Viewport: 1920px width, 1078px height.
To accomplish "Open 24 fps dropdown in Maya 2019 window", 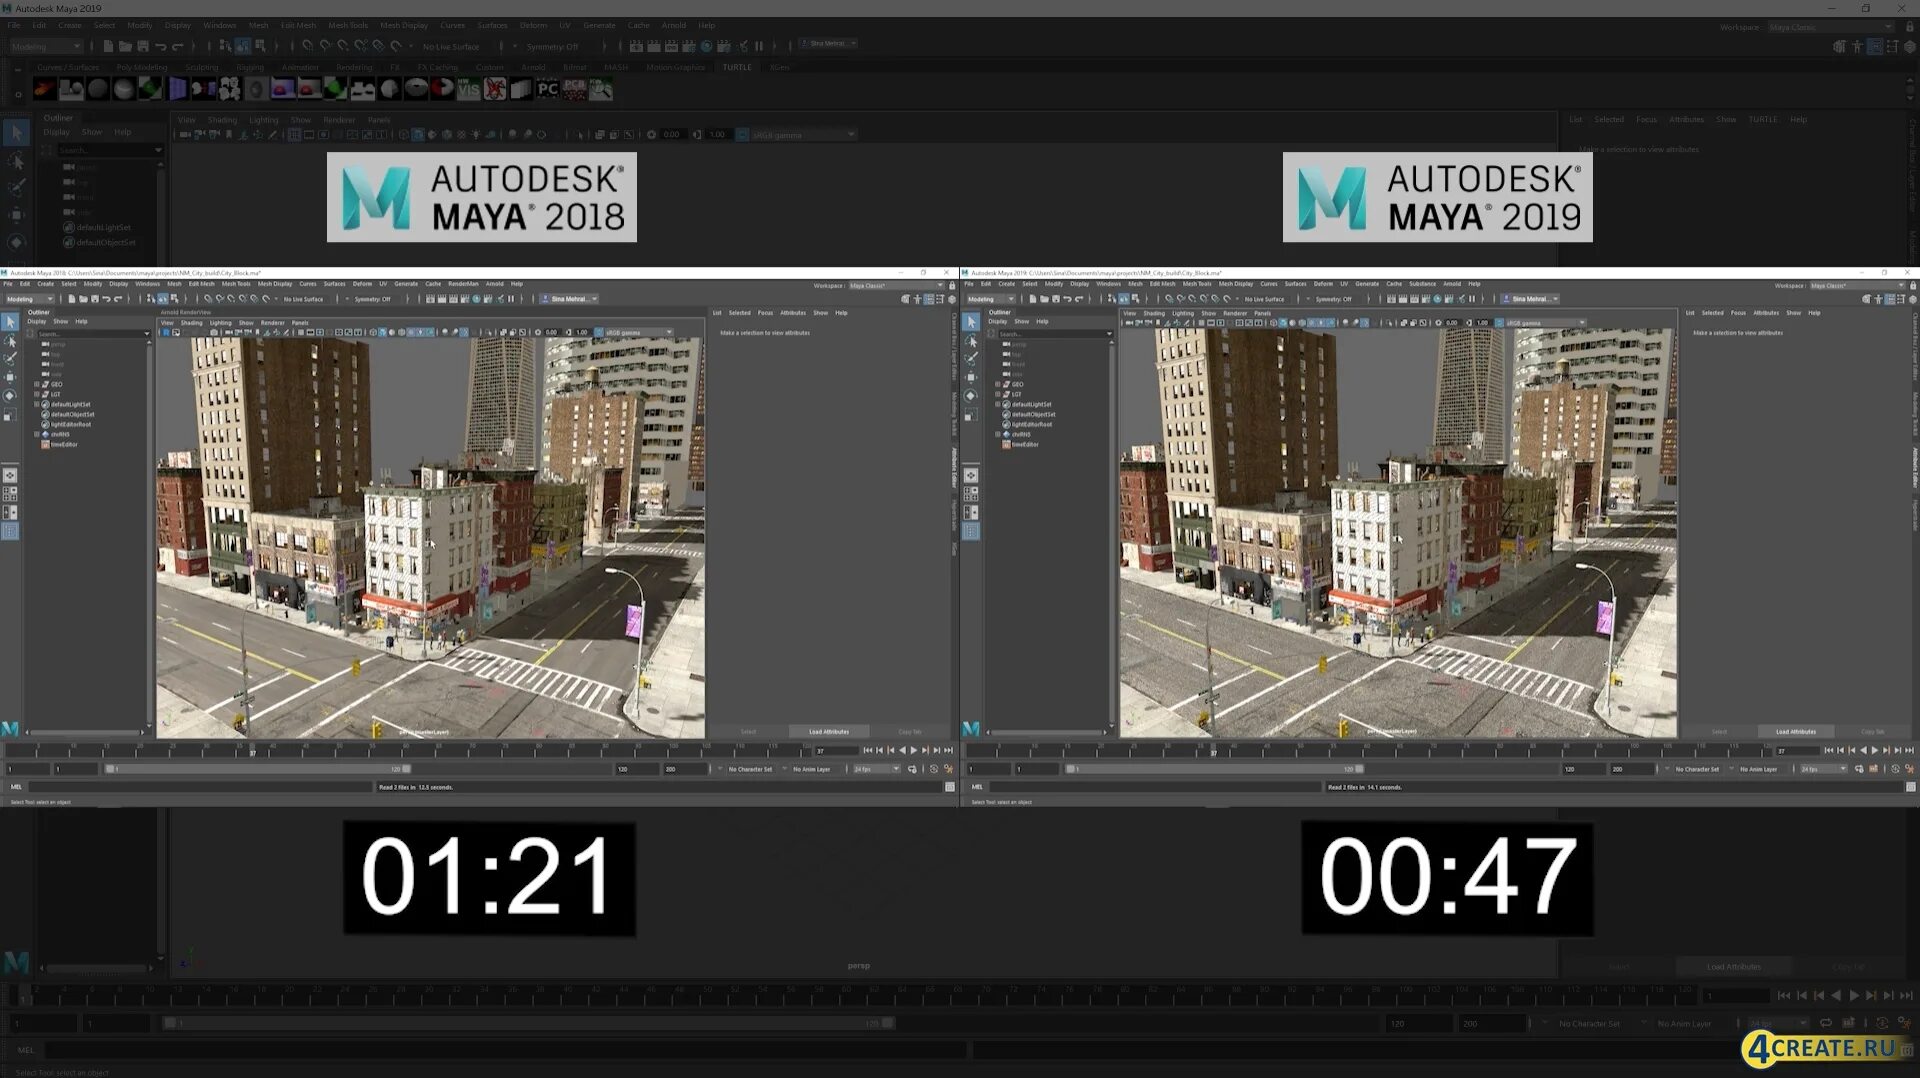I will point(1824,769).
